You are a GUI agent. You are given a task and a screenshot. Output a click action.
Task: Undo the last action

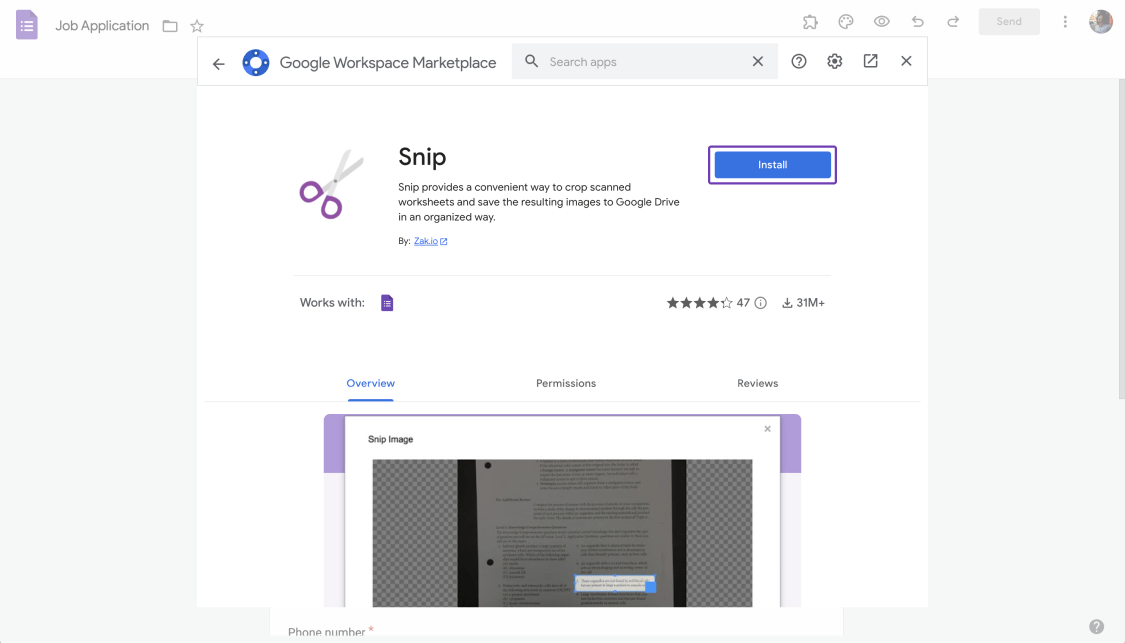tap(917, 21)
